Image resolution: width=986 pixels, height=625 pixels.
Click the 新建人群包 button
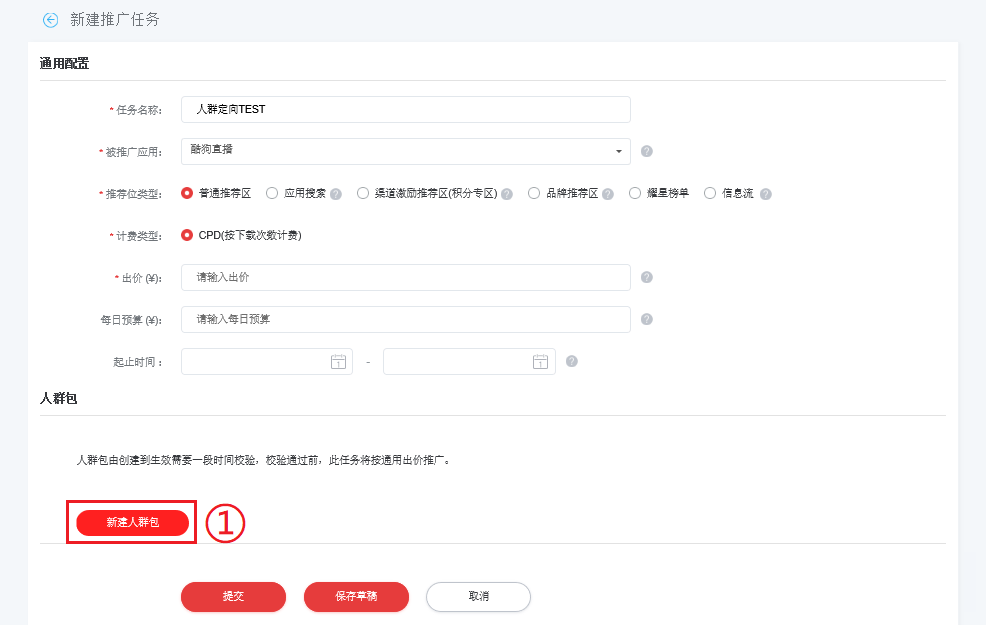[x=131, y=522]
